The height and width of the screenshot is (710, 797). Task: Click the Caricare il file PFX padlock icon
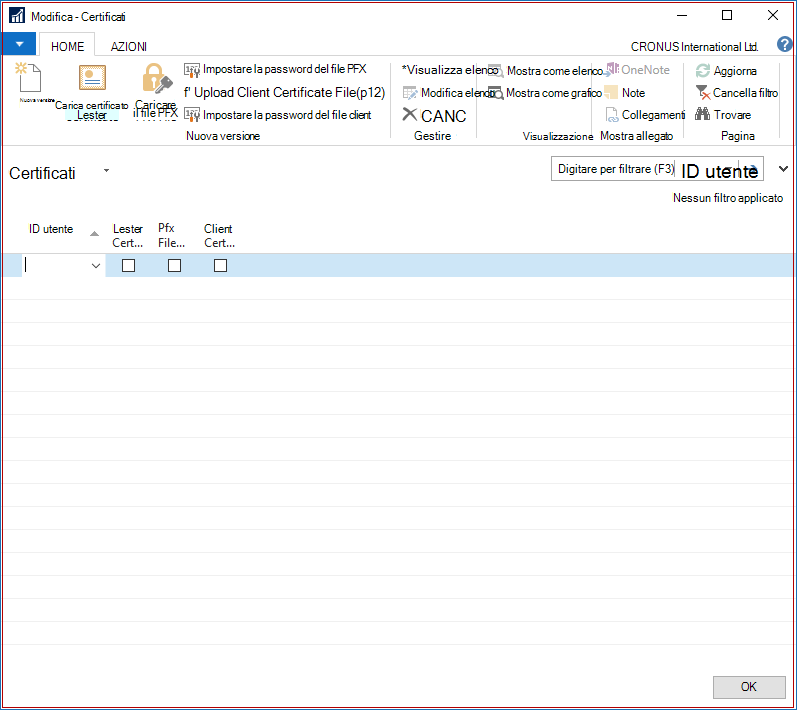[157, 78]
